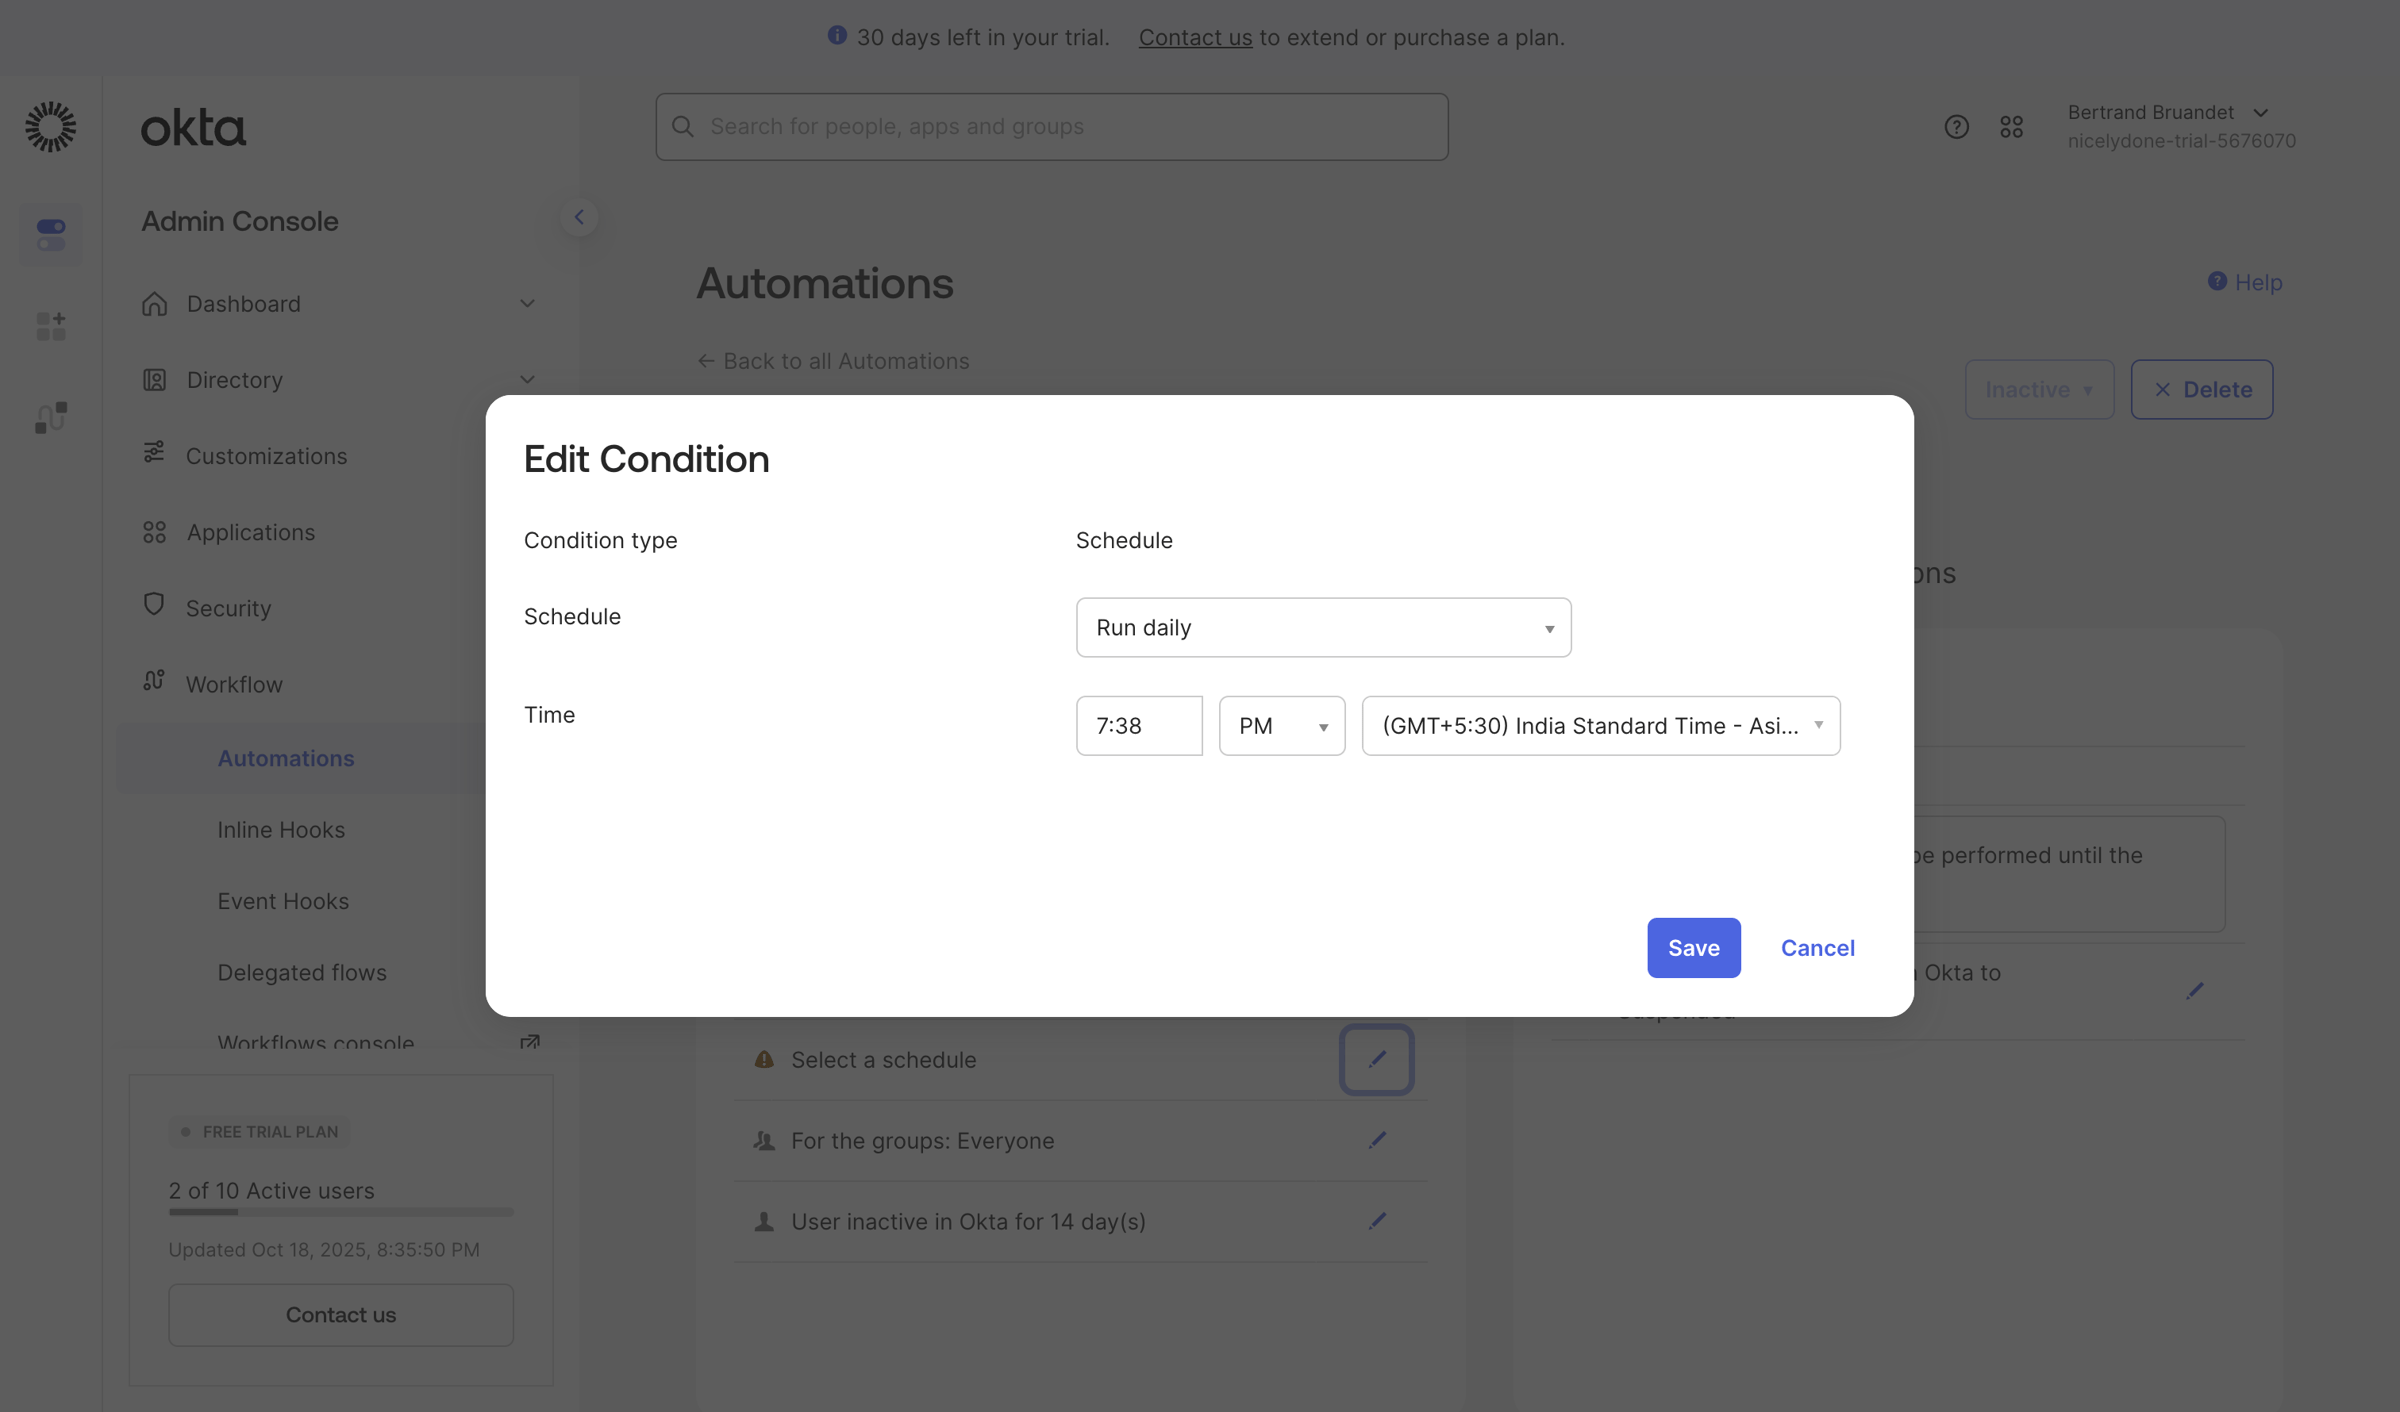This screenshot has width=2400, height=1412.
Task: Open the help question-mark icon in header
Action: tap(1957, 127)
